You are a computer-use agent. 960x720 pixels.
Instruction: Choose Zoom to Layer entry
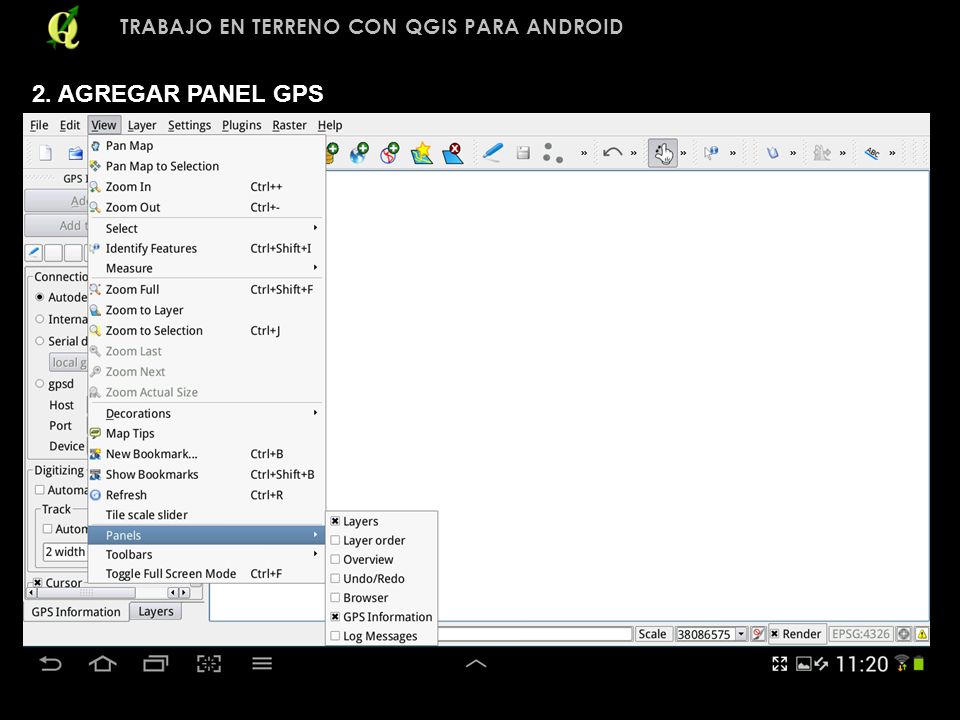tap(206, 310)
